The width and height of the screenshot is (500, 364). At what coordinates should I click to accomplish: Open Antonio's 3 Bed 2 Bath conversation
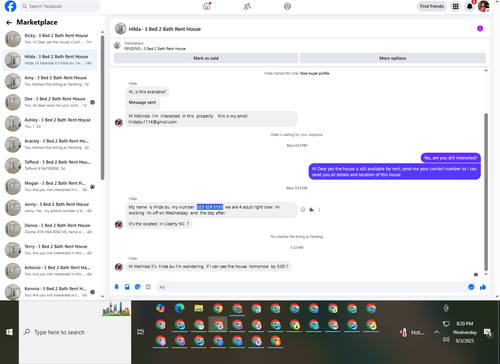point(50,271)
